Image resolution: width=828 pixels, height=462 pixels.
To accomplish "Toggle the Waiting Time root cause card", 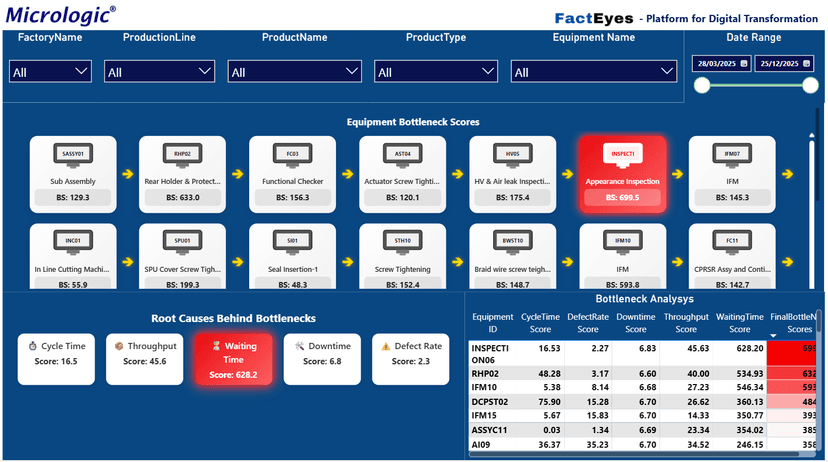I will pyautogui.click(x=233, y=359).
